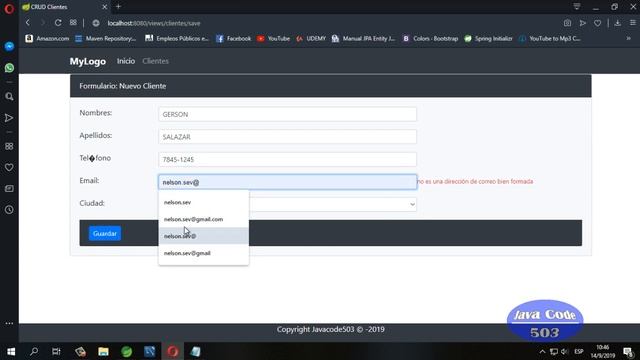Image resolution: width=640 pixels, height=360 pixels.
Task: Open Manual JPA Entity bookmark
Action: pyautogui.click(x=364, y=38)
